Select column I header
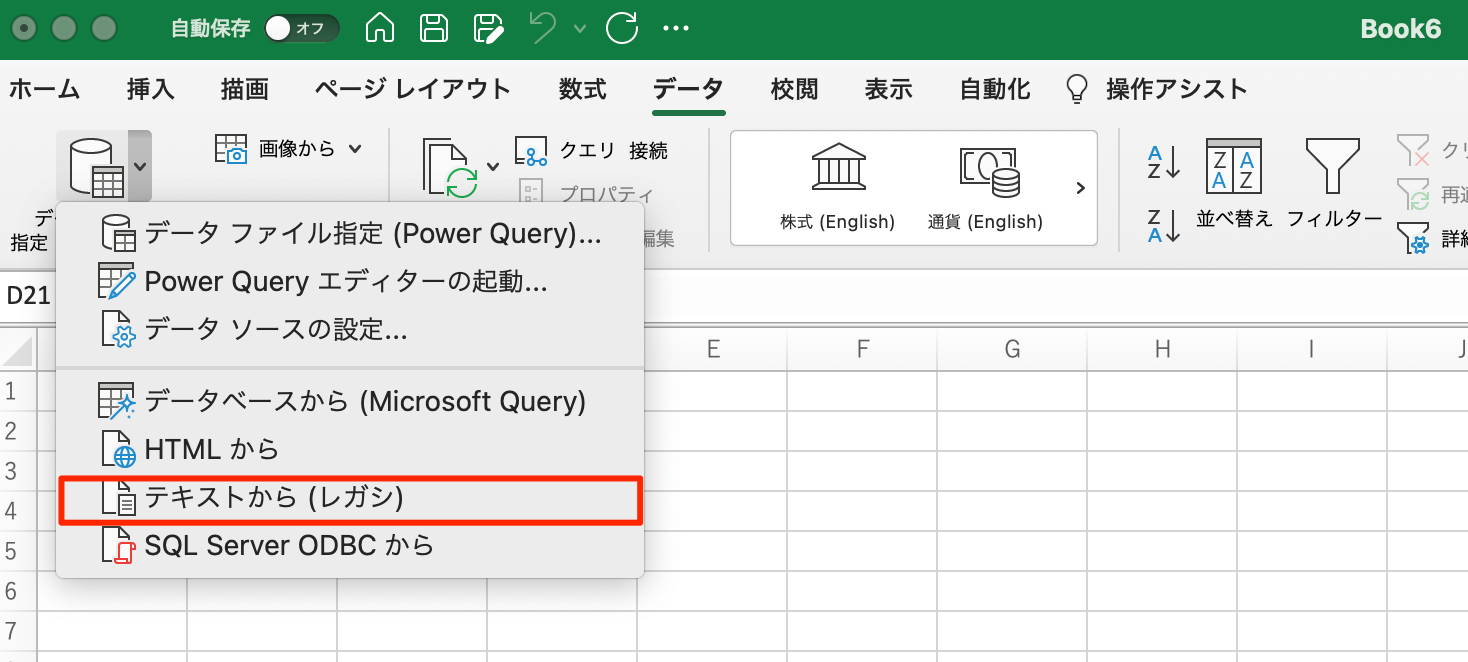Screen dimensions: 1468x662 pos(1311,349)
